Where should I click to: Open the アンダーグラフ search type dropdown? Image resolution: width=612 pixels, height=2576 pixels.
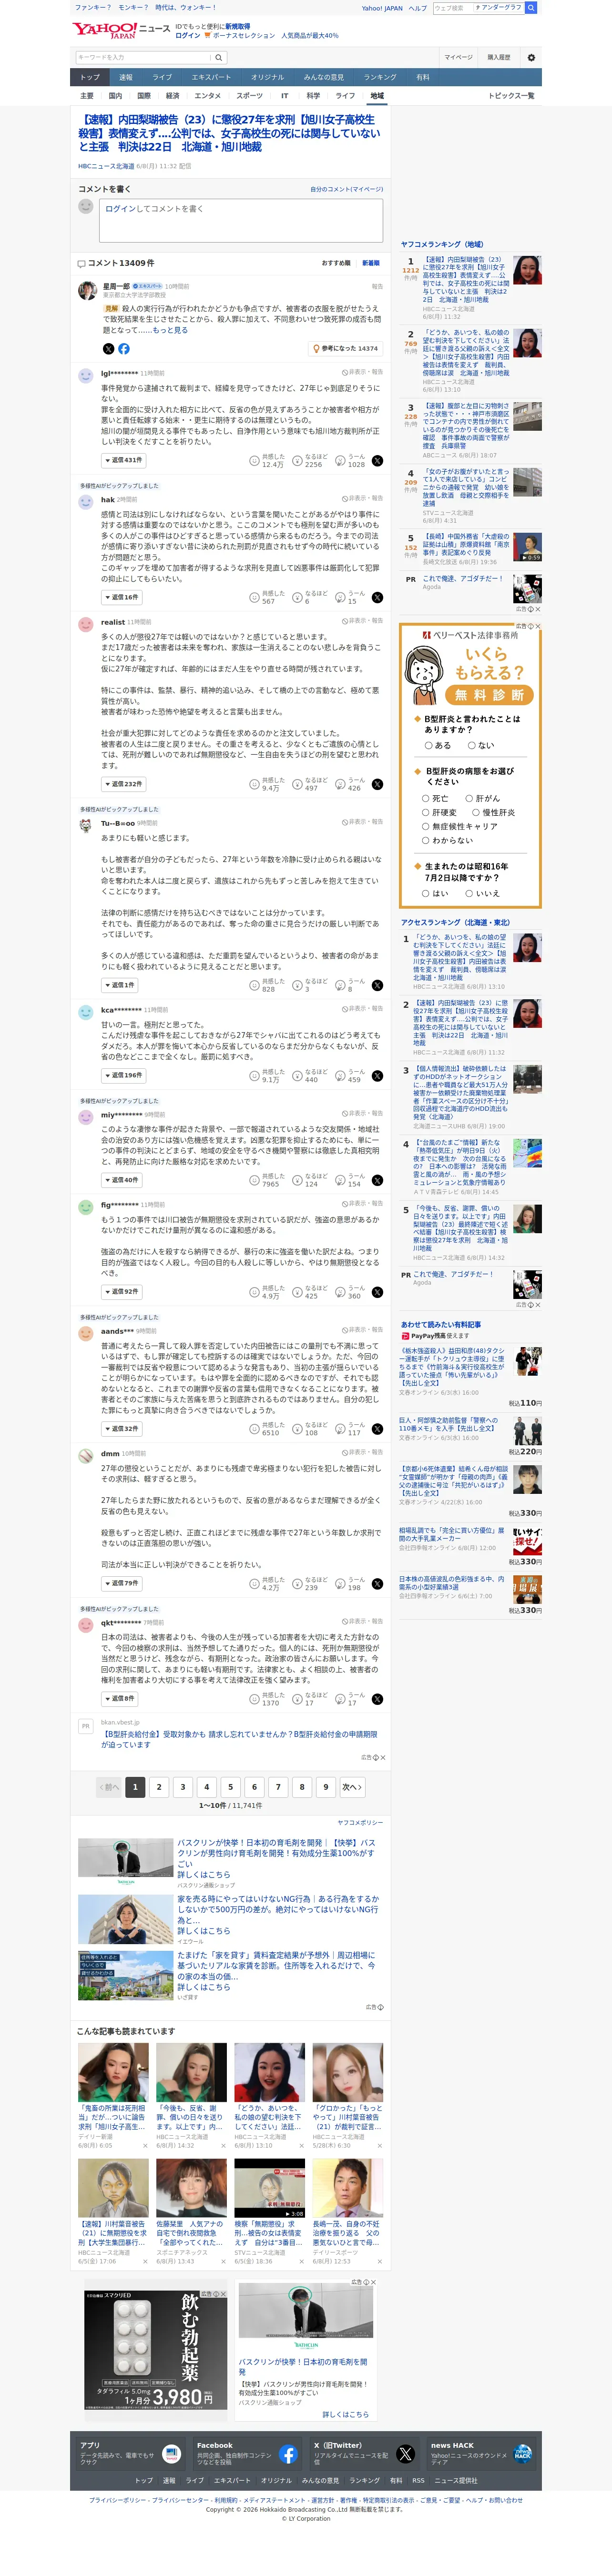click(498, 8)
